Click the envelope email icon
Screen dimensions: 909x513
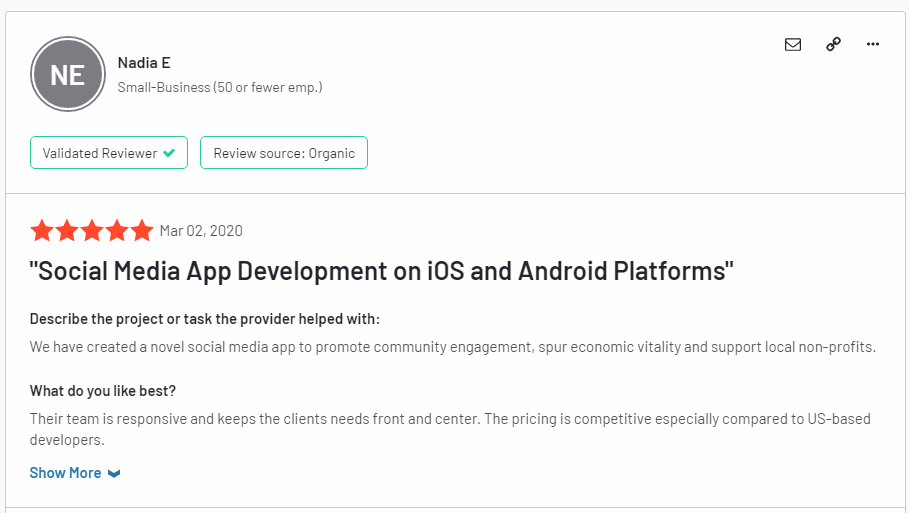click(x=793, y=44)
